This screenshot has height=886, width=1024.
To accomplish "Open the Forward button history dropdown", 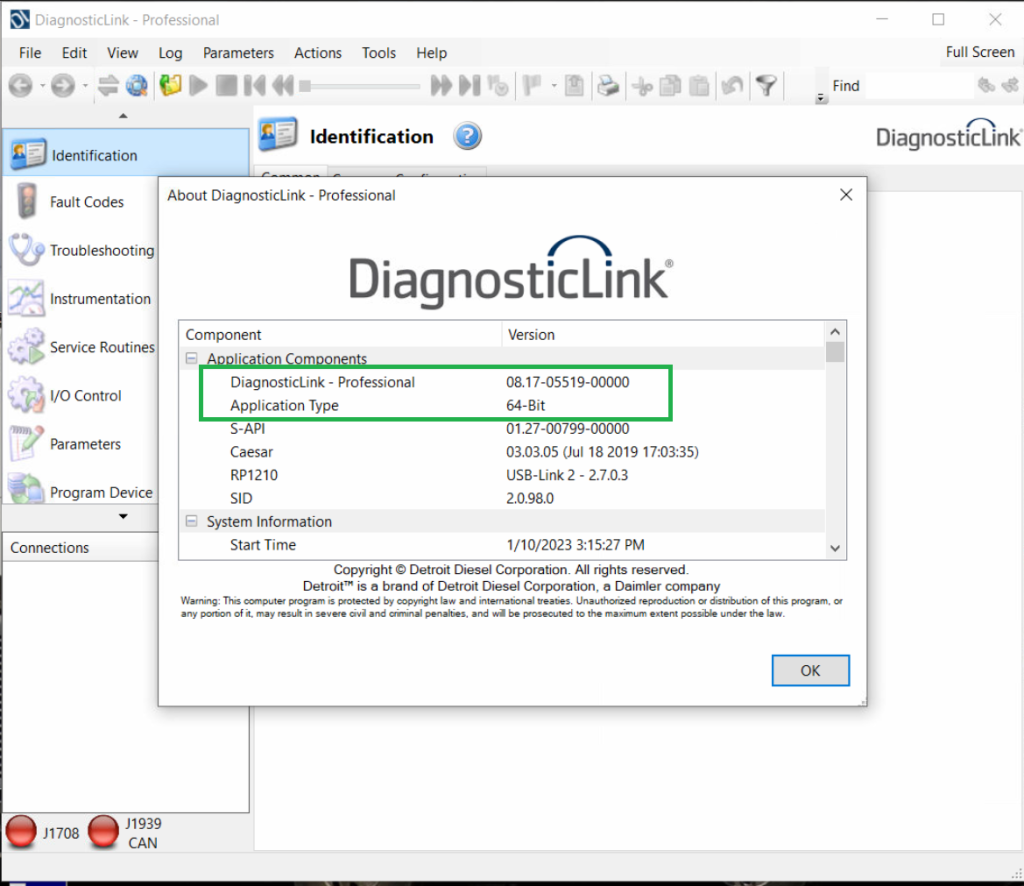I will [85, 86].
